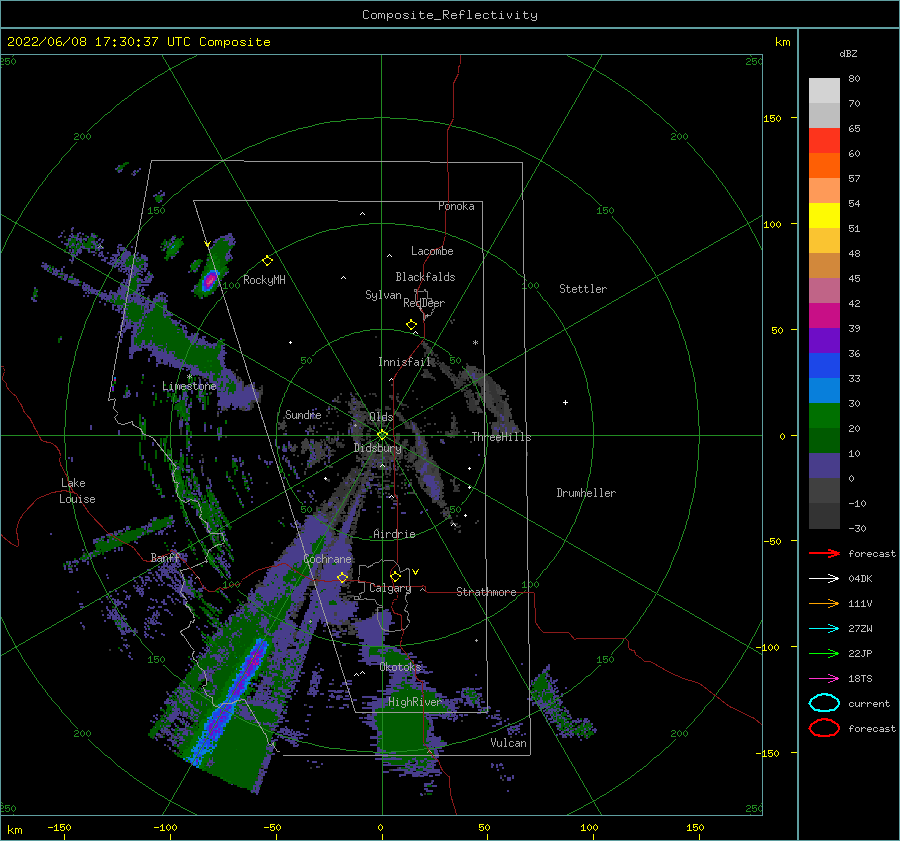
Task: Select the 'Vulcan' map label
Action: 508,743
